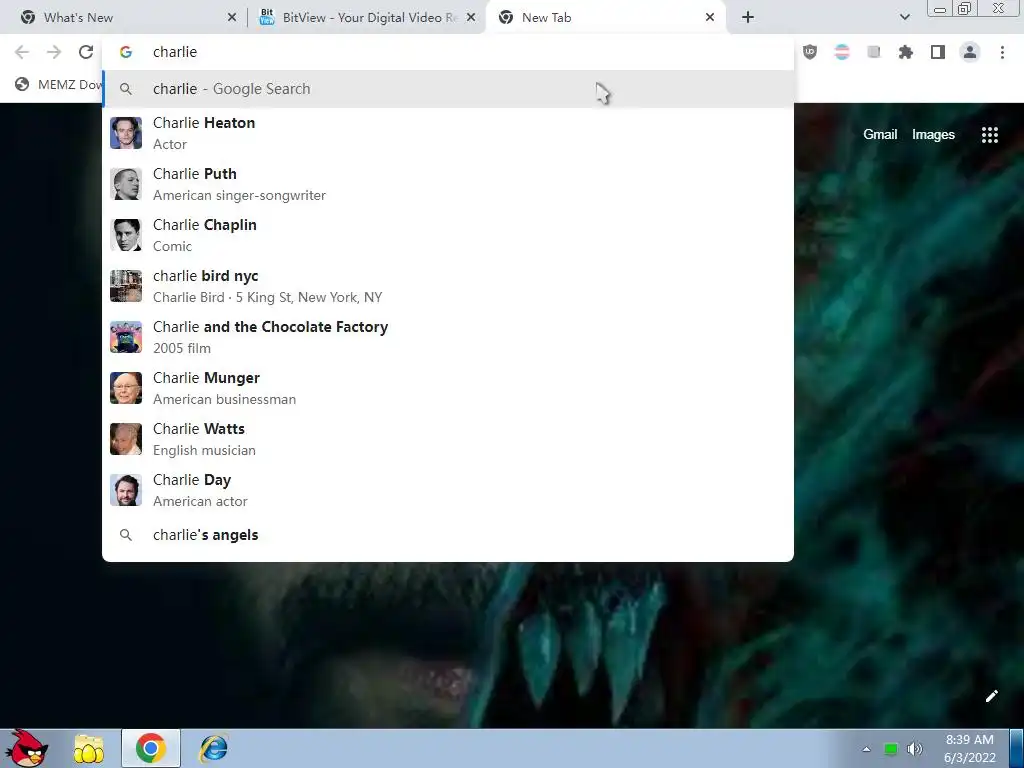Click Charlie Munger's thumbnail photo

click(126, 388)
